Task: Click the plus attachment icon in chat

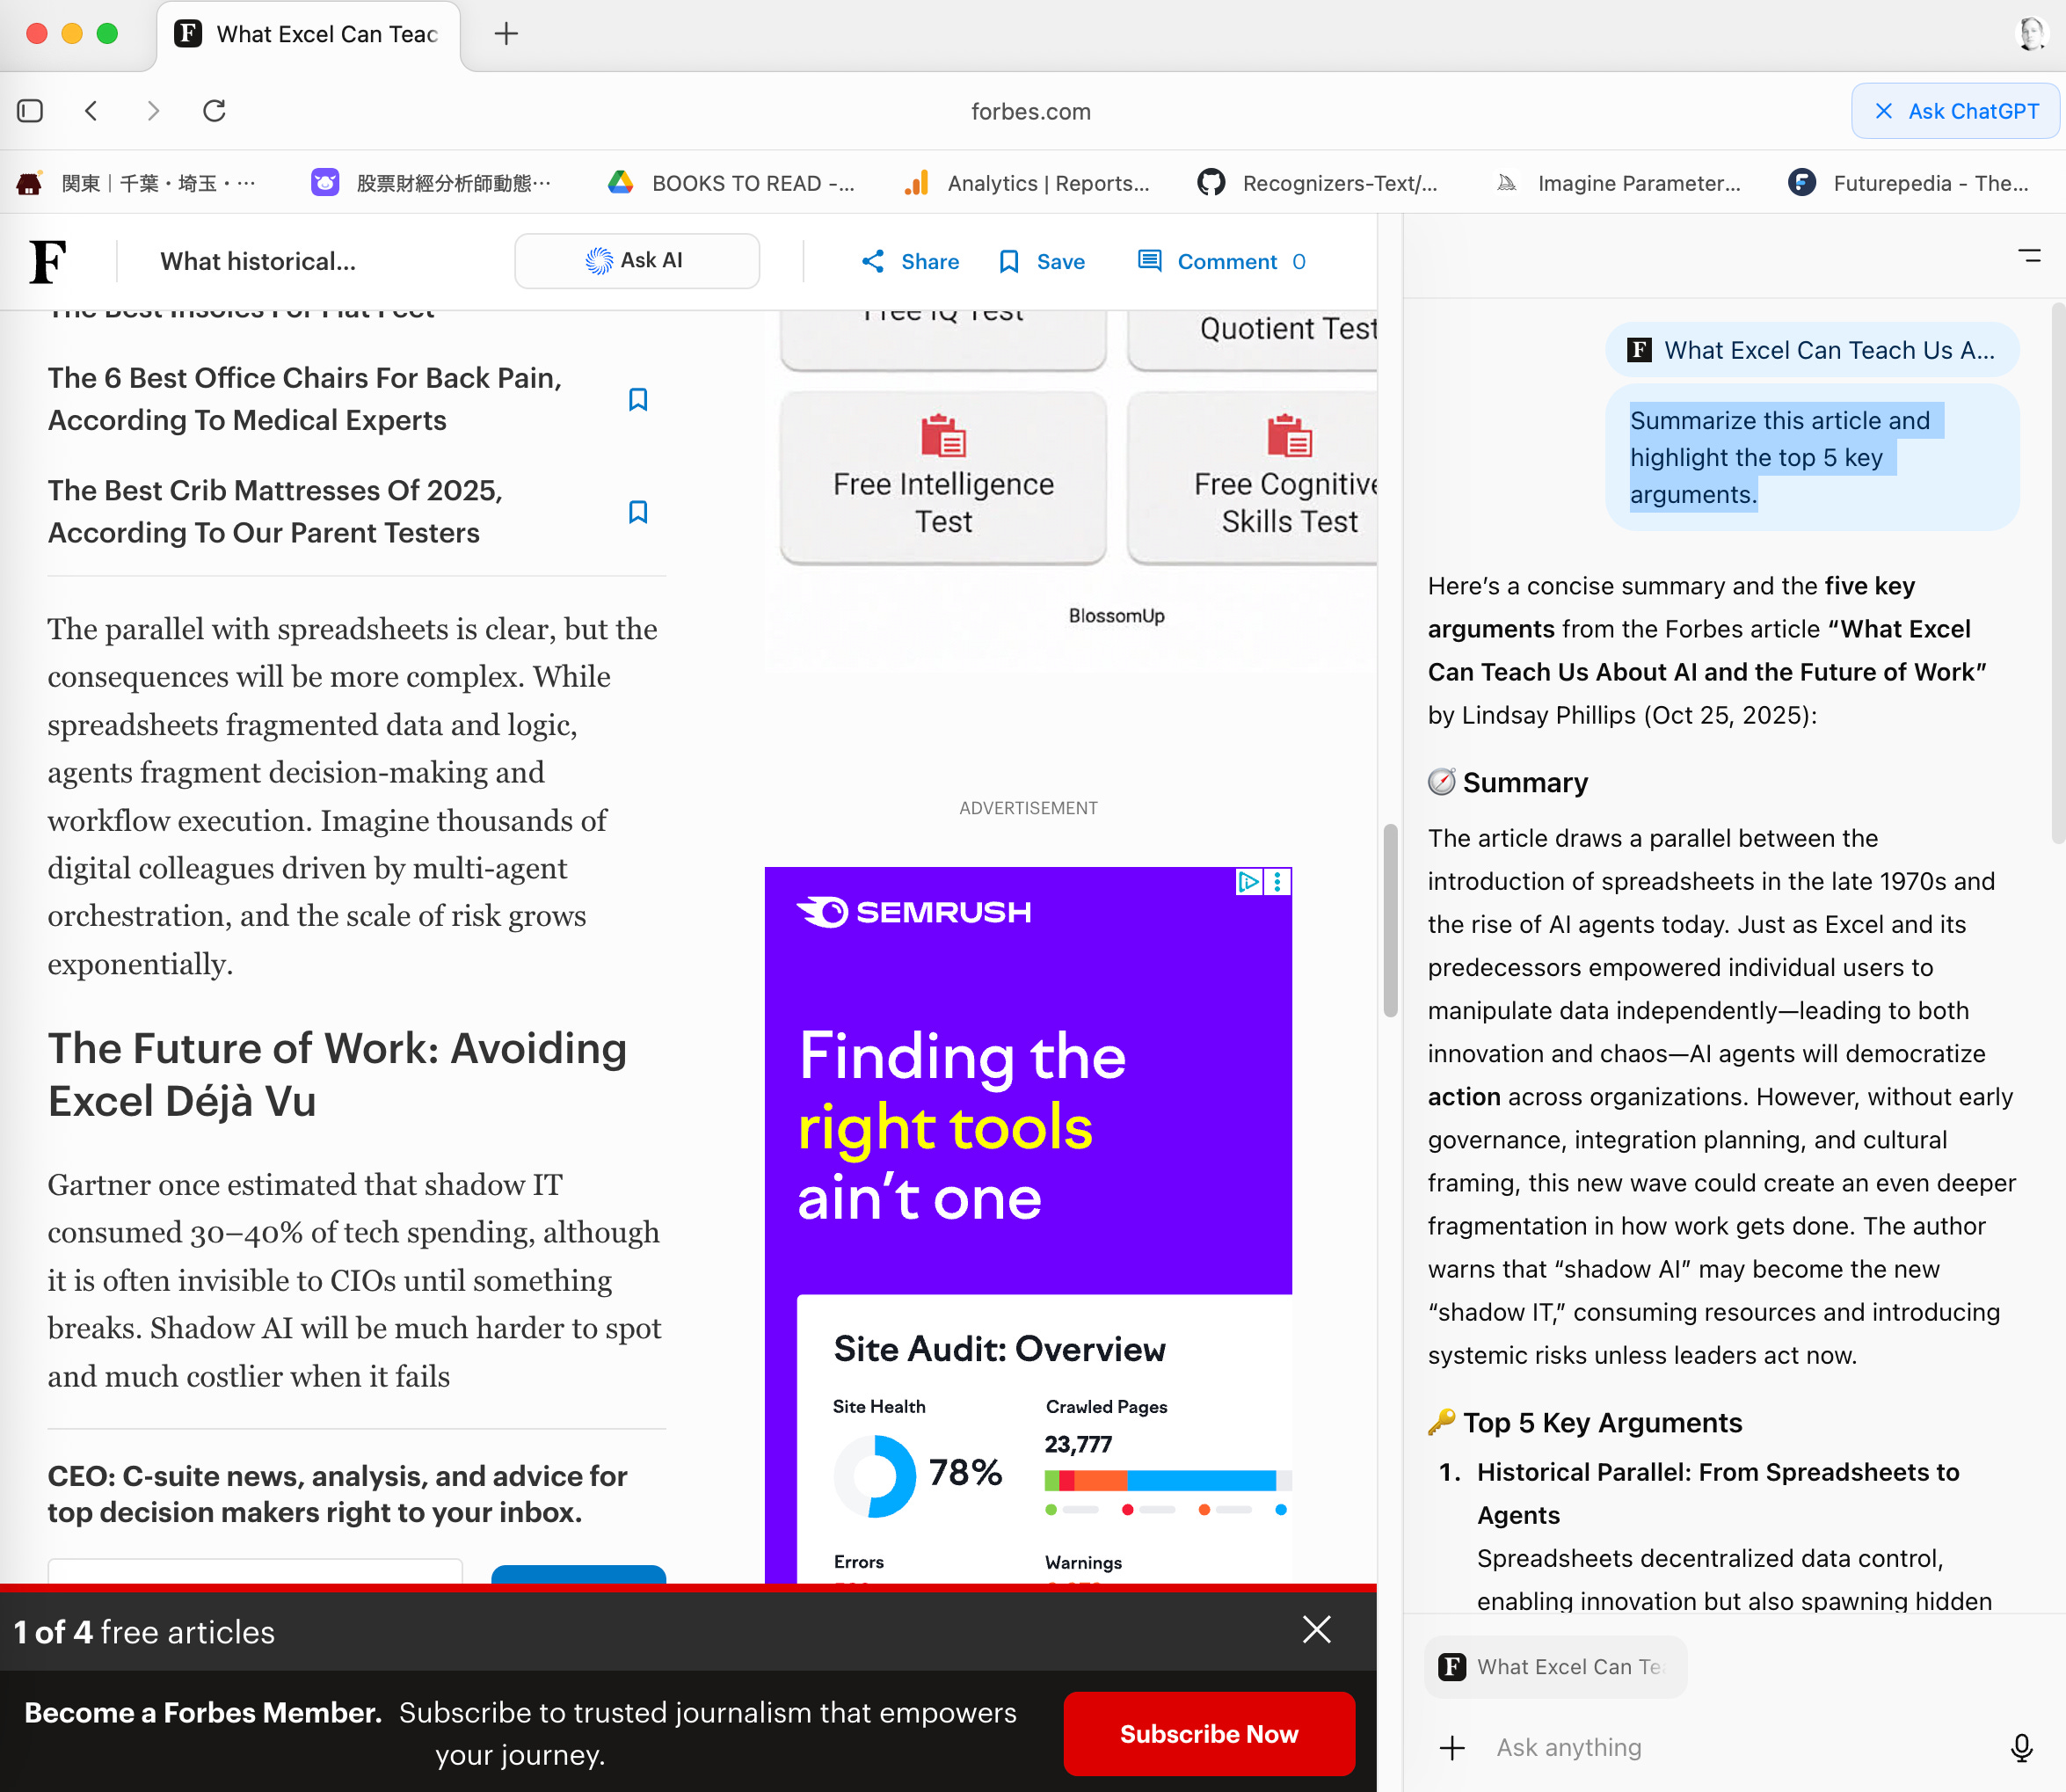Action: pyautogui.click(x=1452, y=1747)
